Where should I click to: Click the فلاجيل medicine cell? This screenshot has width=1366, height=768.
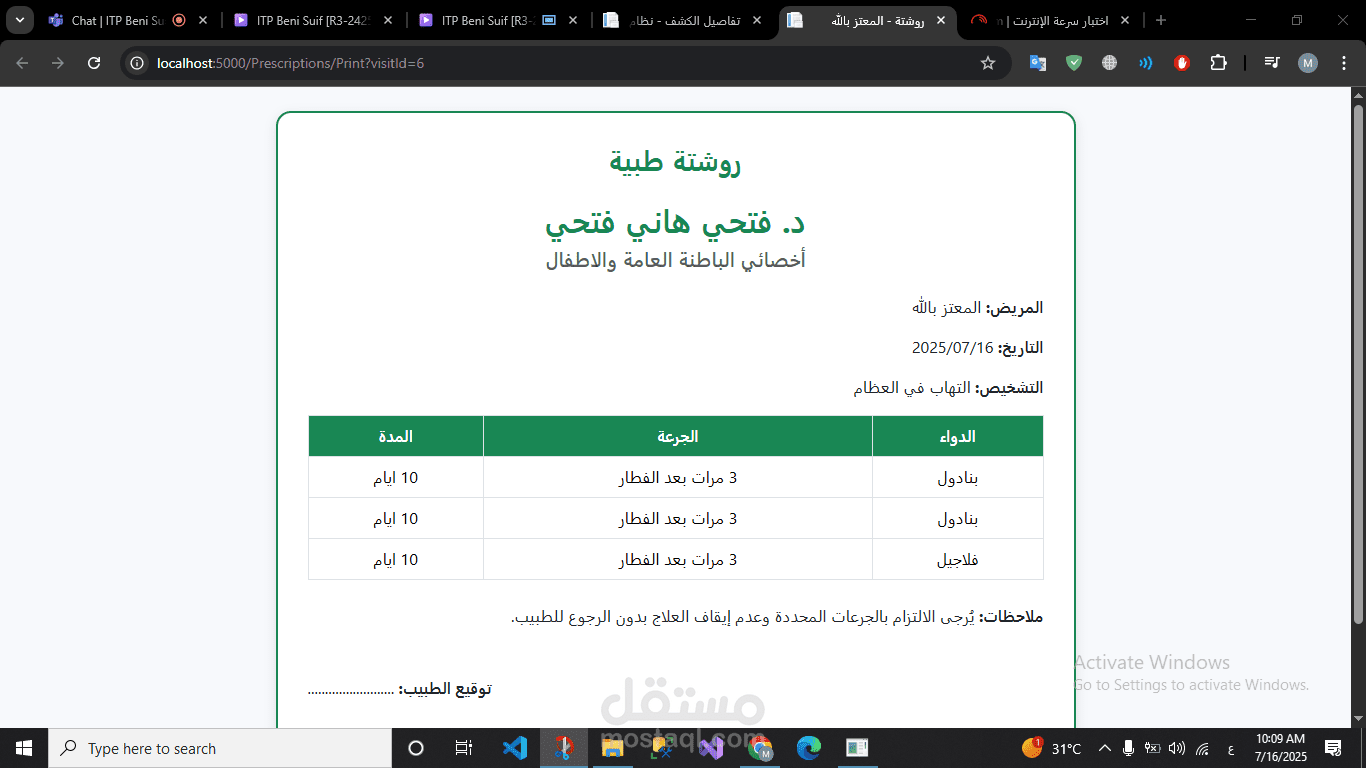[957, 560]
